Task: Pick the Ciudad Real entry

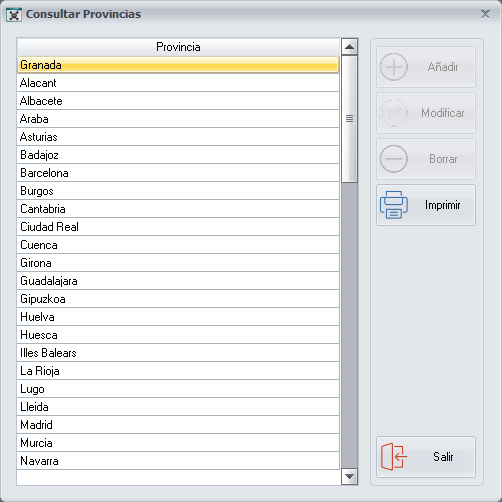Action: pos(178,227)
